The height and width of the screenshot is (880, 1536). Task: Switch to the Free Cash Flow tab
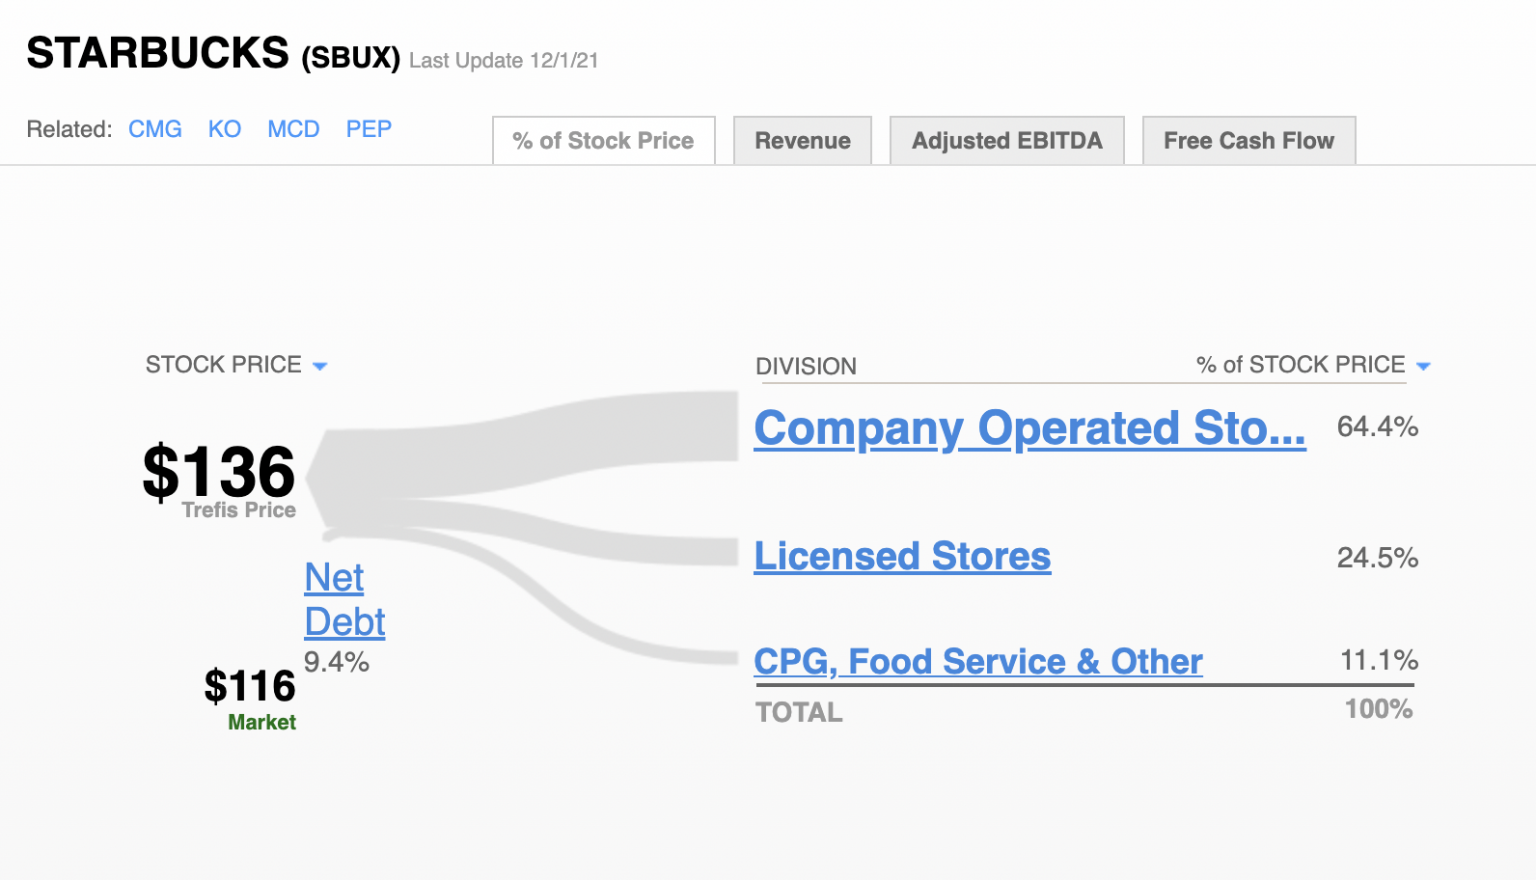tap(1248, 140)
